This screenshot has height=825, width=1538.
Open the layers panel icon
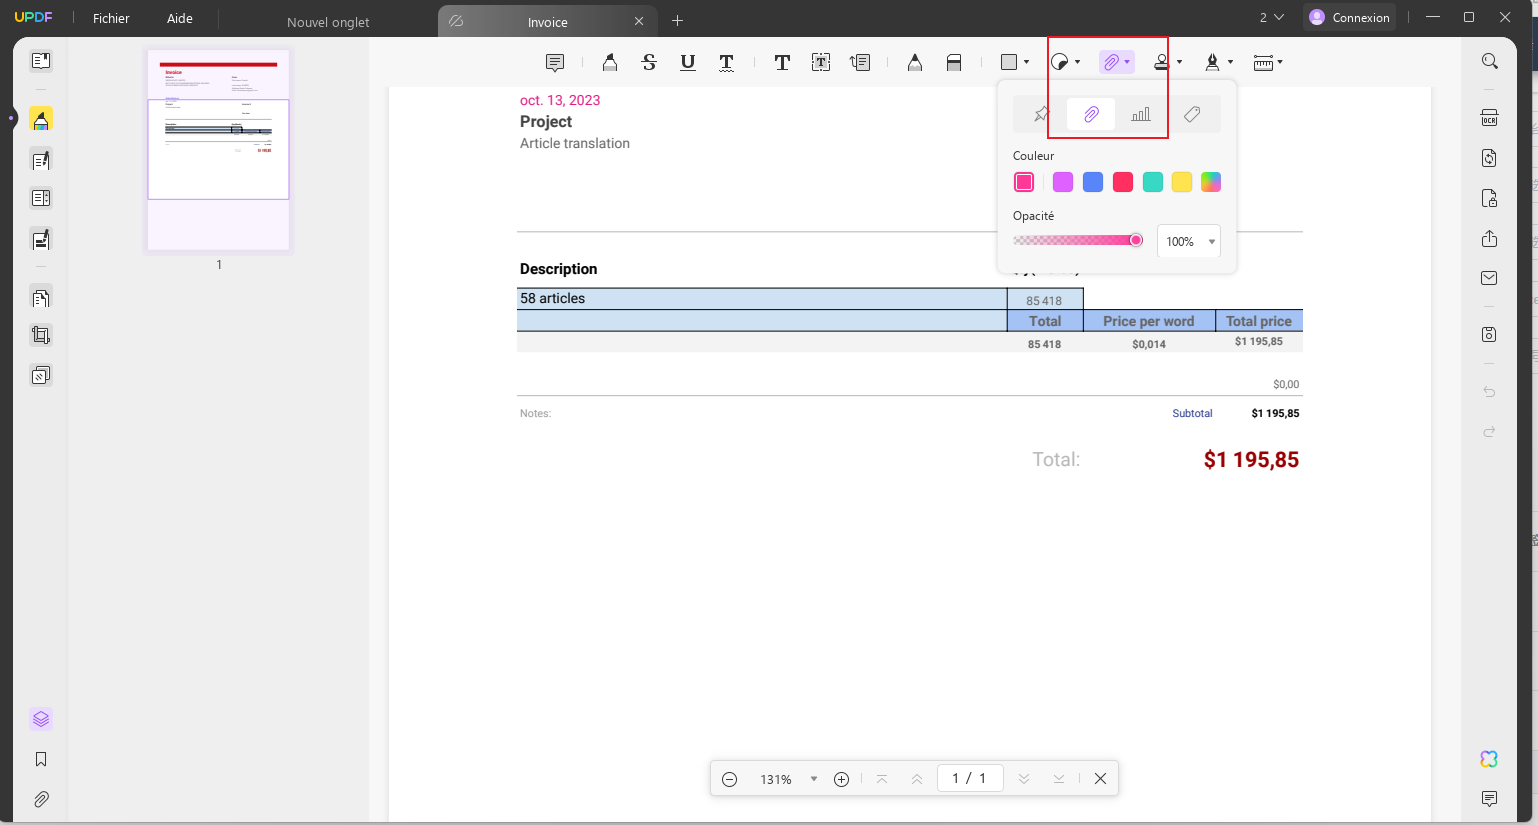(41, 719)
